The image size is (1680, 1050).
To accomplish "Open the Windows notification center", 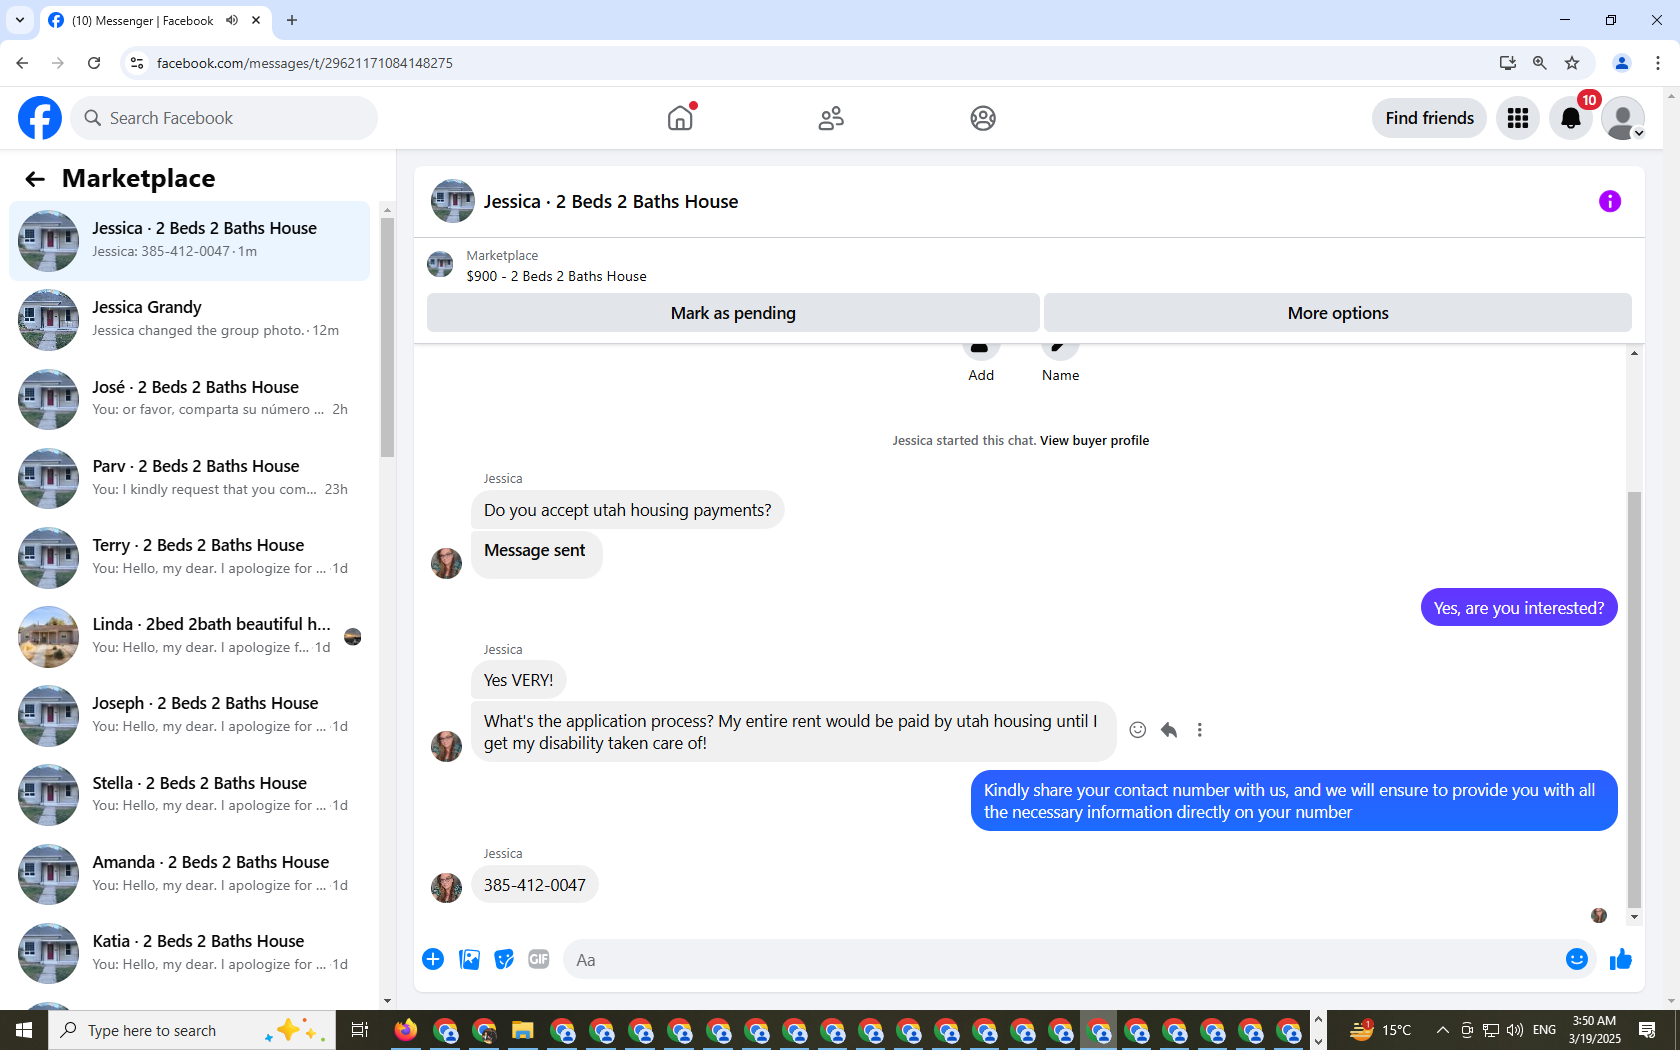I will pyautogui.click(x=1647, y=1030).
